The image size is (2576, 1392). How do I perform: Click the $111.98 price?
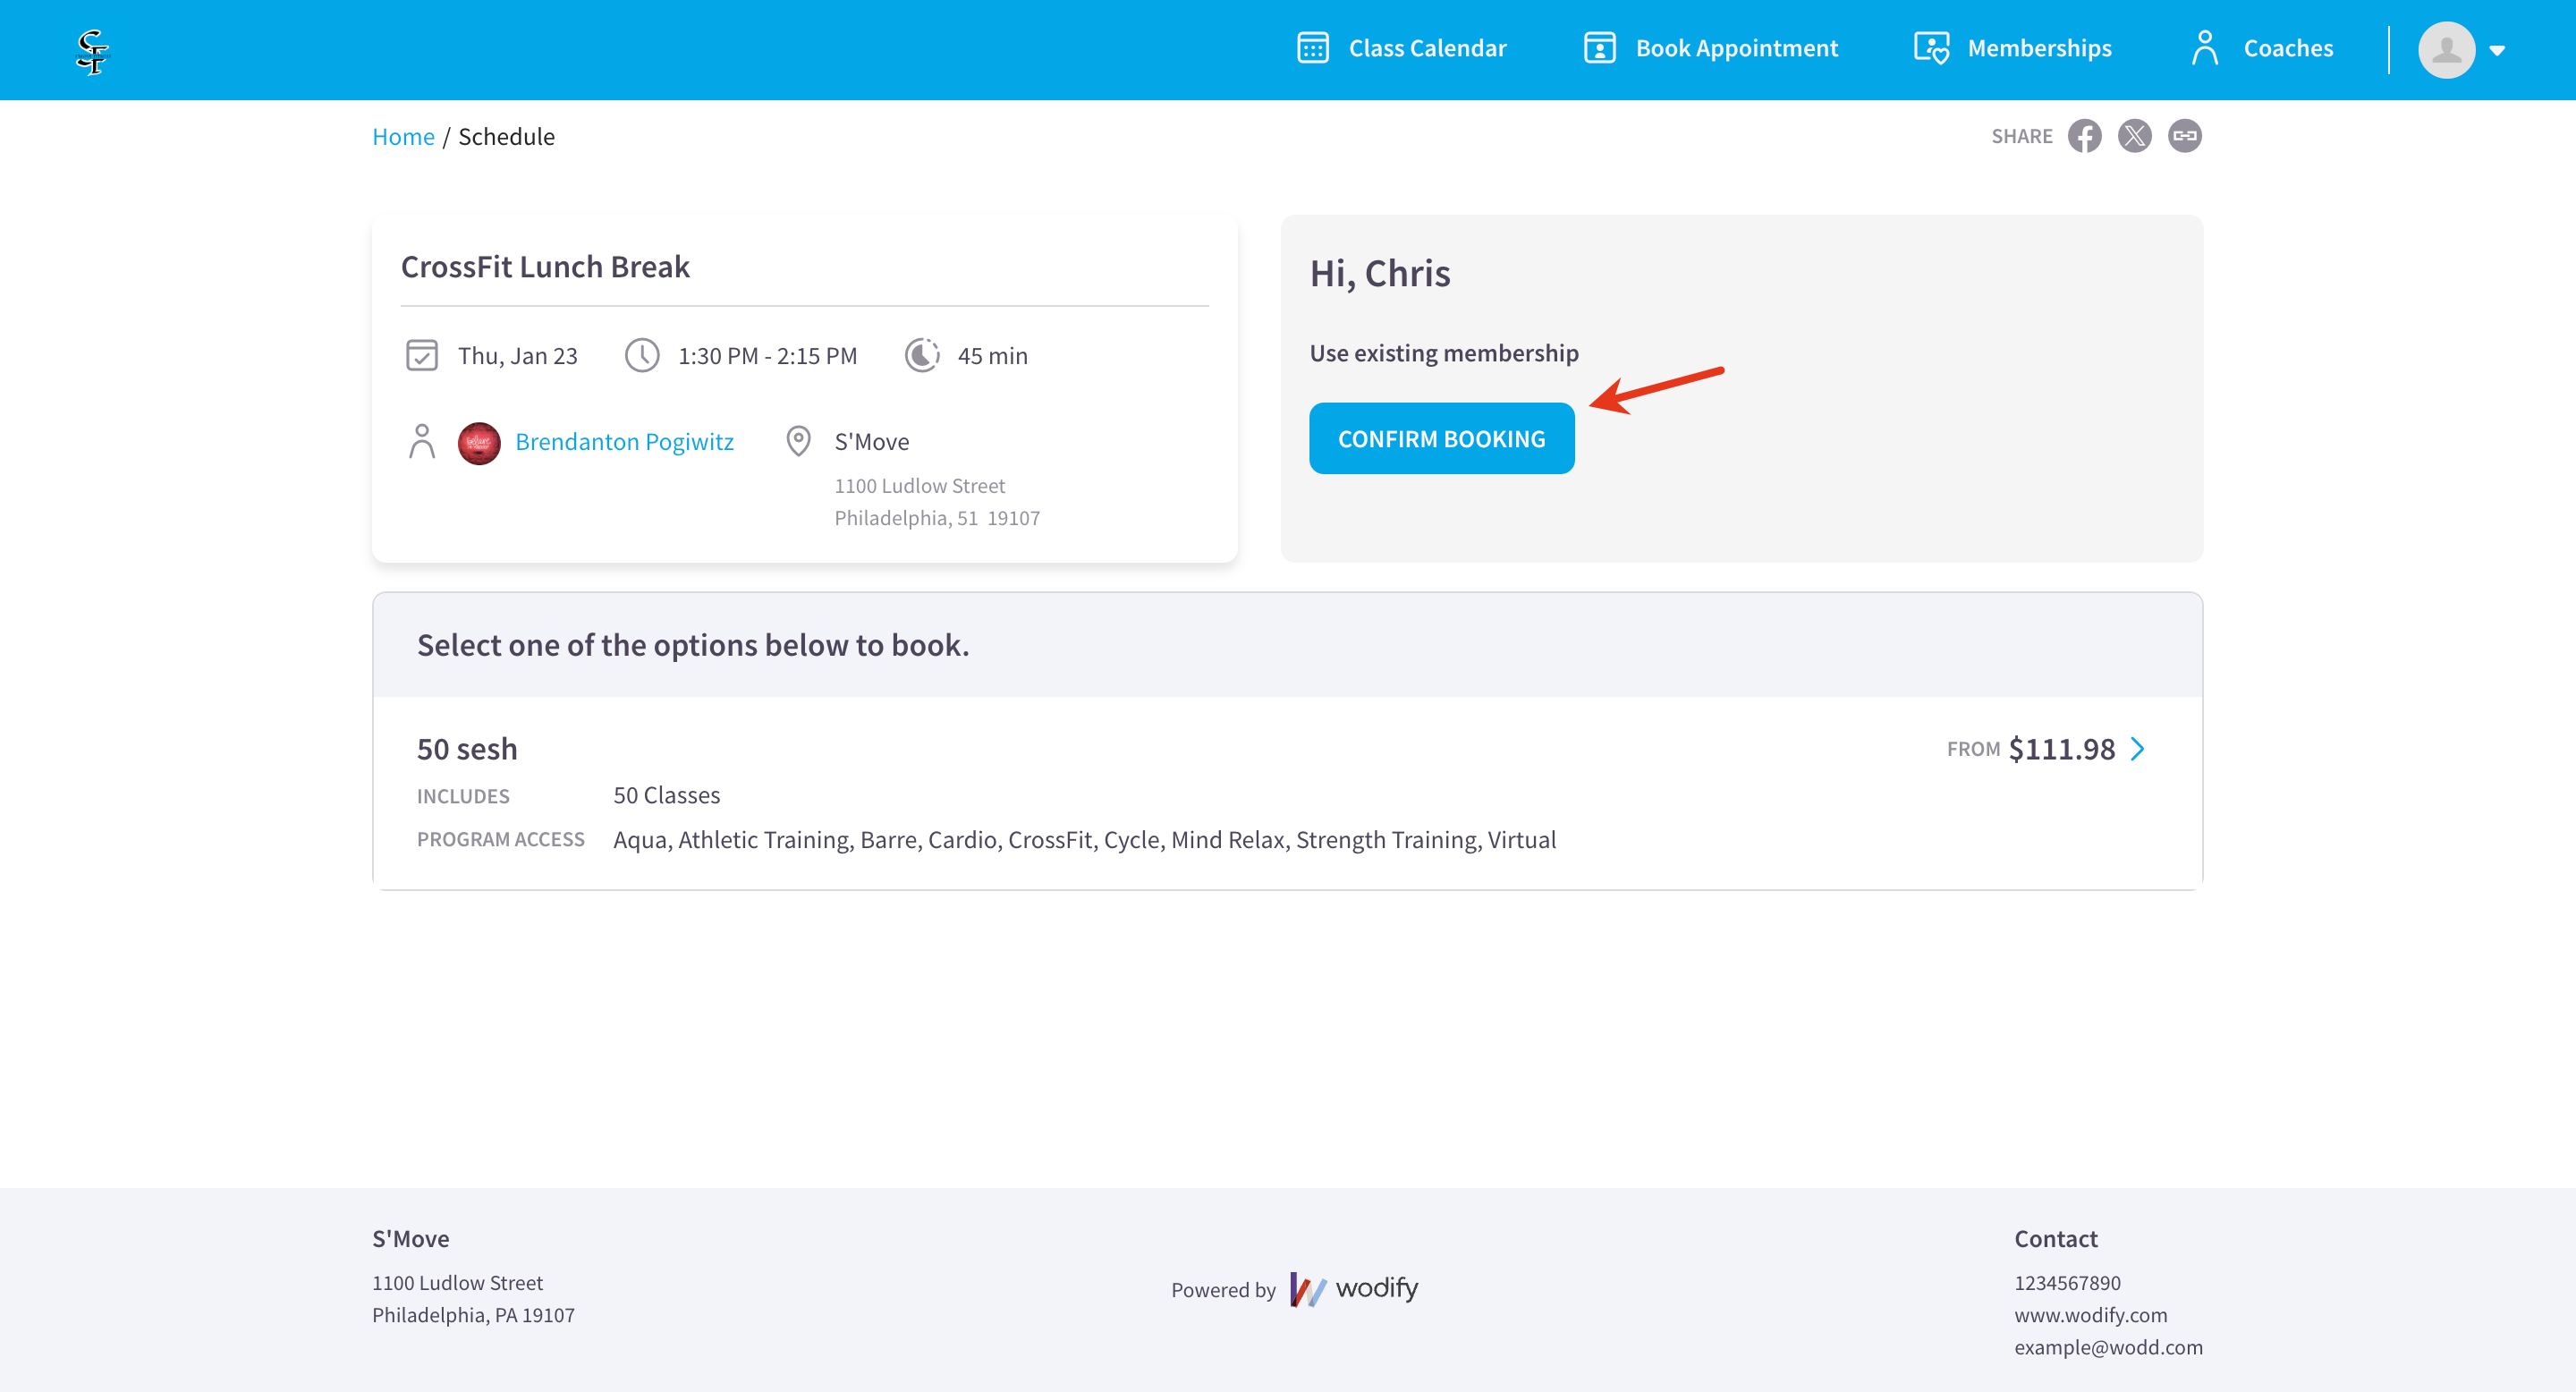(x=2062, y=749)
